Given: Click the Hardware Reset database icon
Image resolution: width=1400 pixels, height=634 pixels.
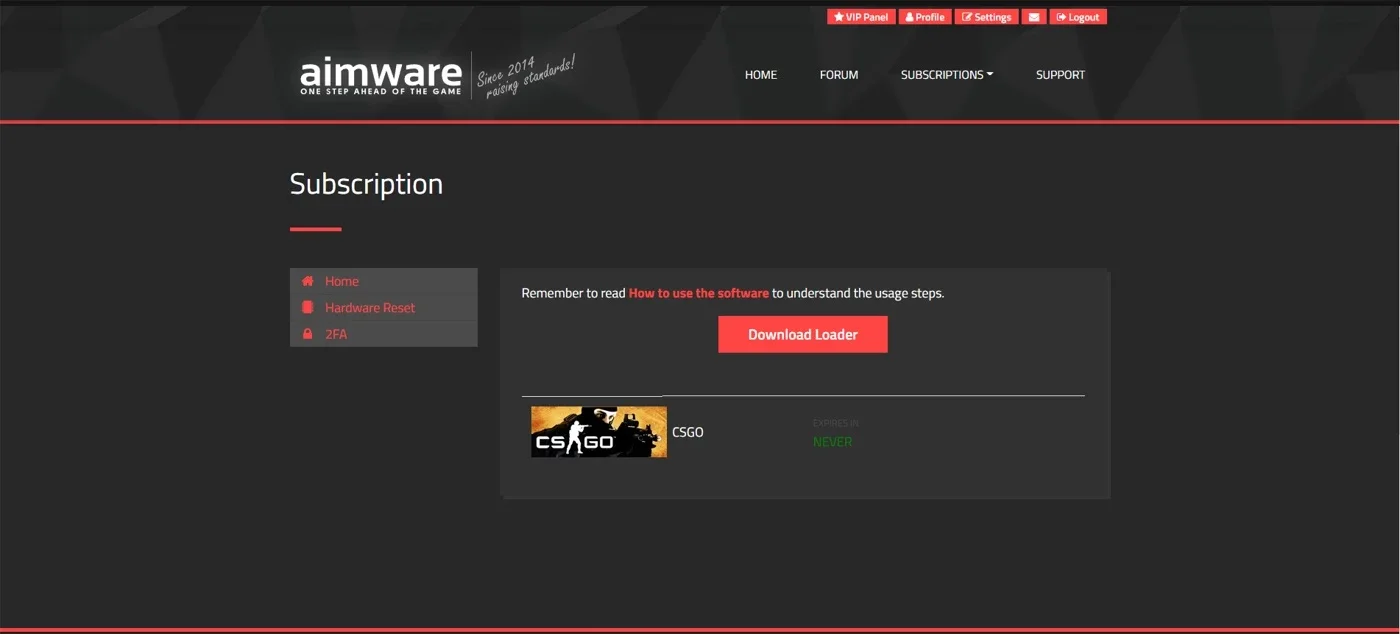Looking at the screenshot, I should (x=308, y=307).
